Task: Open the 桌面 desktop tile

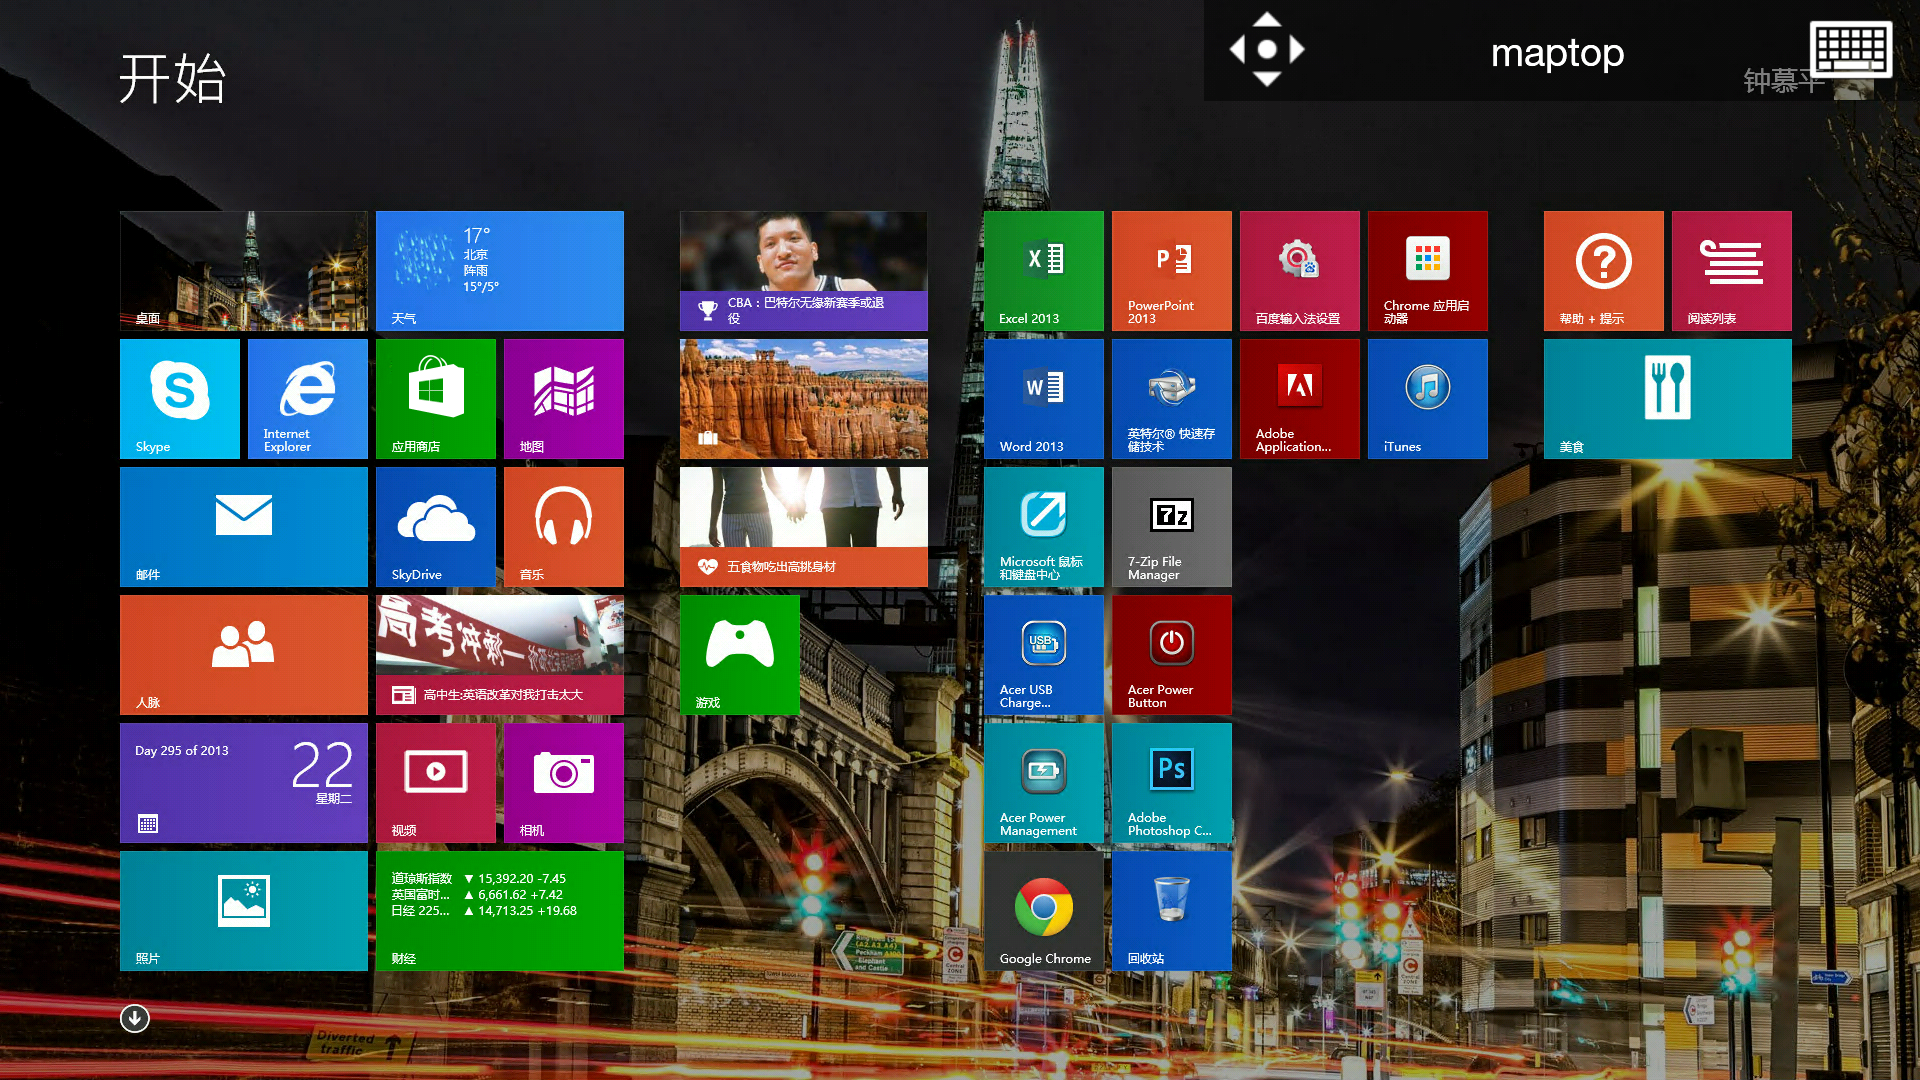Action: [x=244, y=271]
